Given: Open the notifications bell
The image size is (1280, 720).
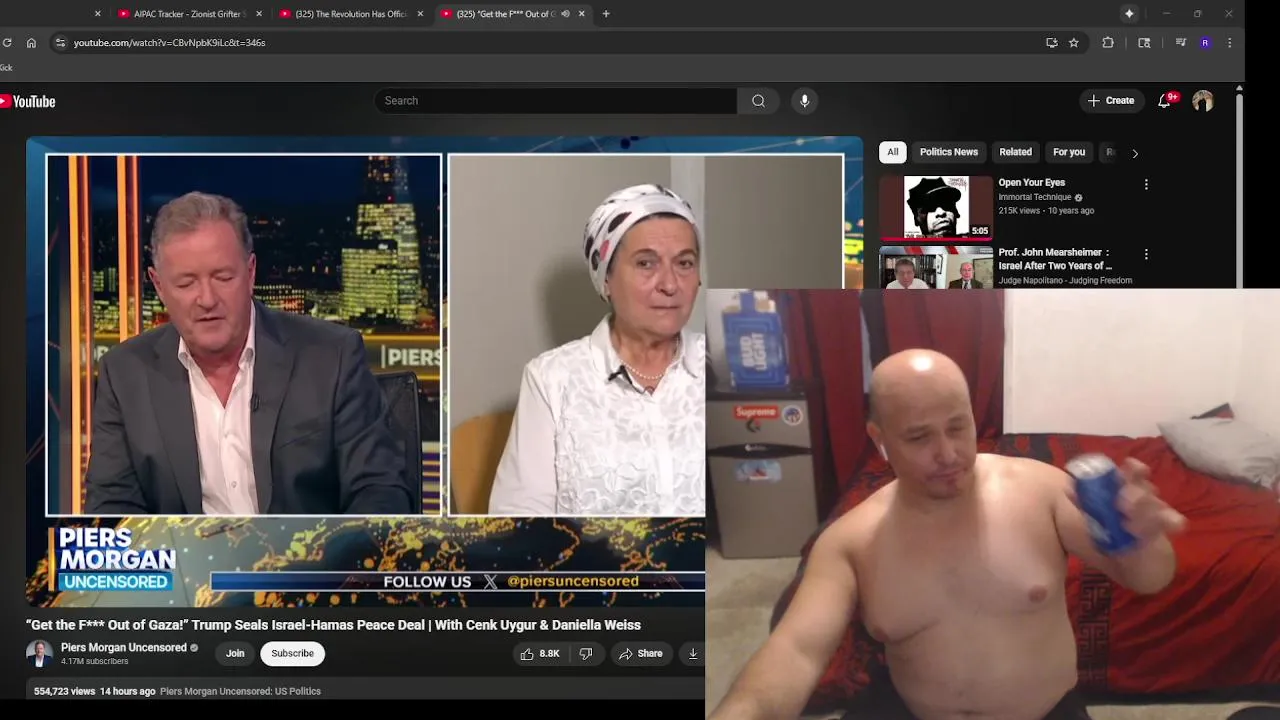Looking at the screenshot, I should coord(1164,101).
